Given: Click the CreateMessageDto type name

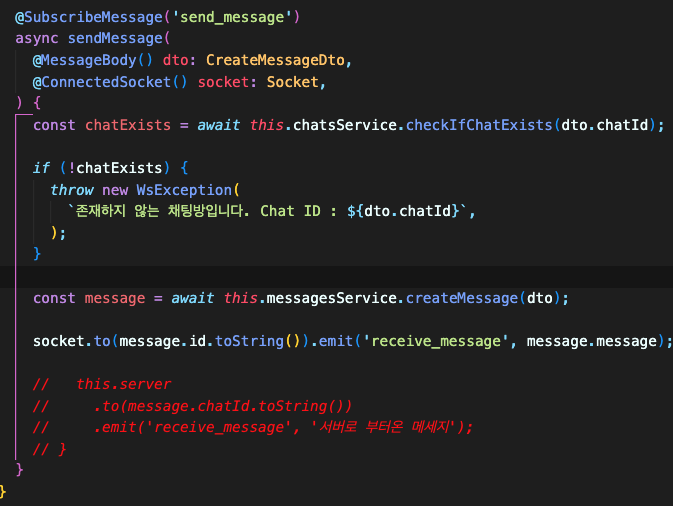Looking at the screenshot, I should point(275,60).
